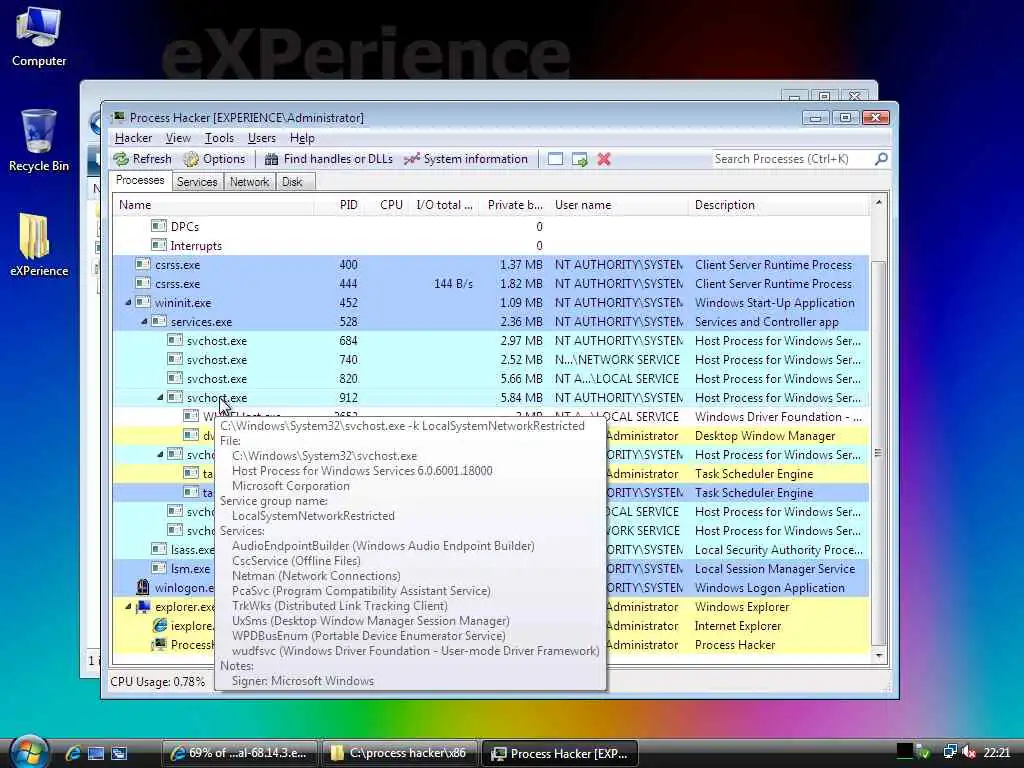The width and height of the screenshot is (1024, 768).
Task: Open the Hacker menu
Action: coord(133,138)
